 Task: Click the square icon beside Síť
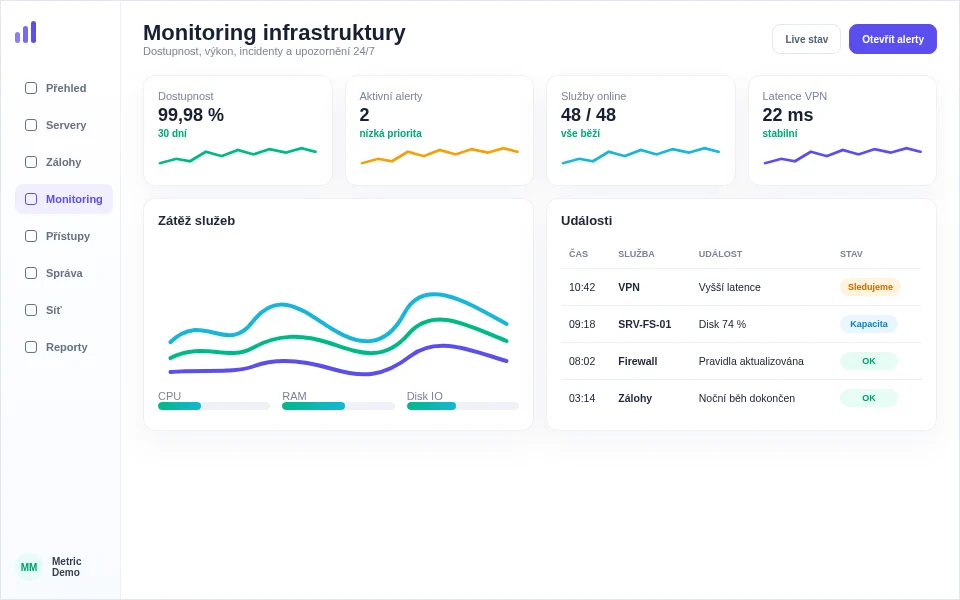point(31,310)
